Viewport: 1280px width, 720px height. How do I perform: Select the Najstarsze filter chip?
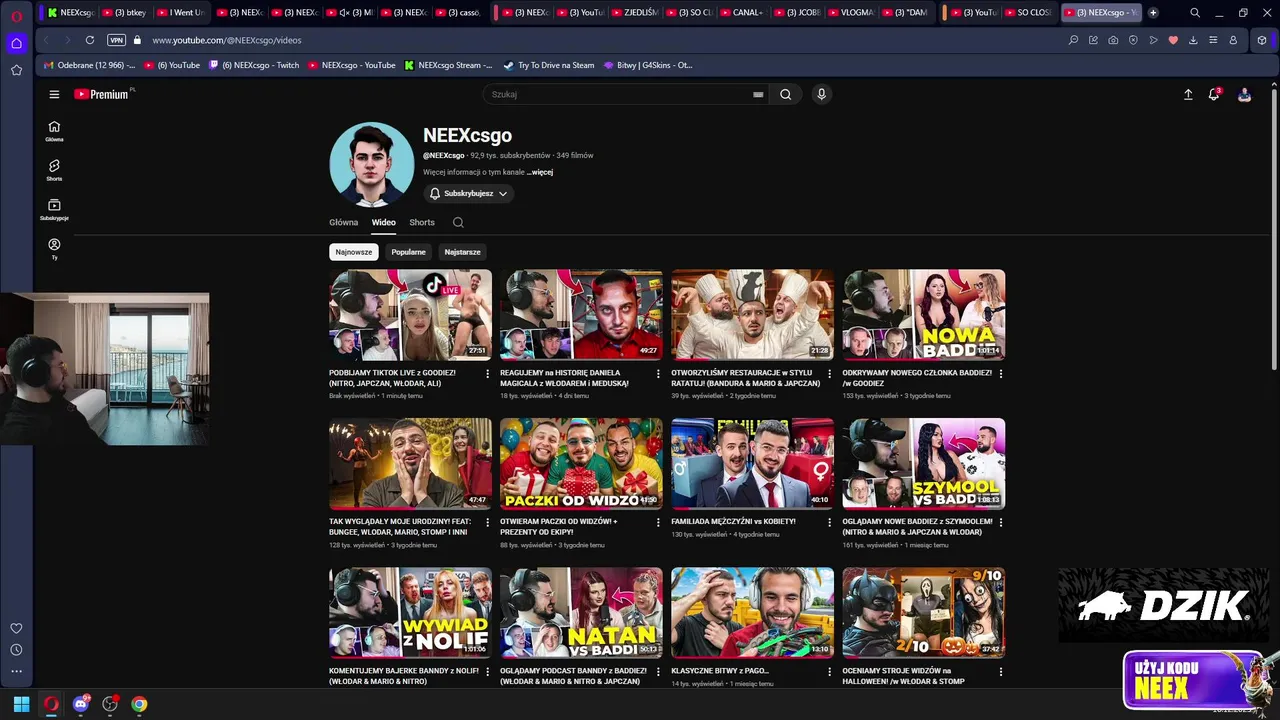coord(462,252)
